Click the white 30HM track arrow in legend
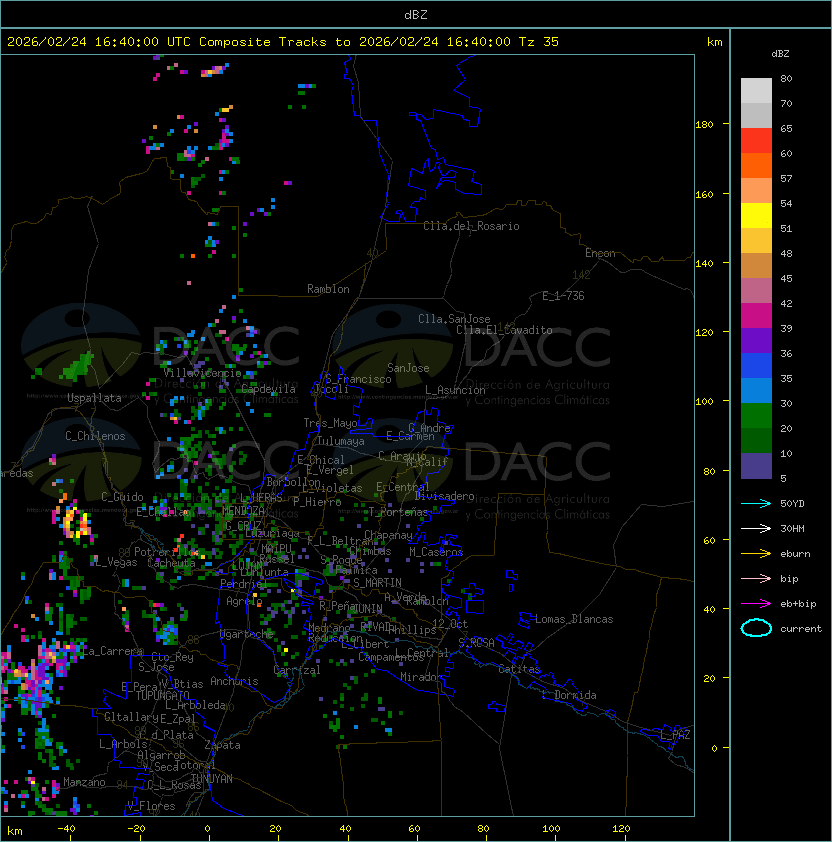Image resolution: width=832 pixels, height=842 pixels. pyautogui.click(x=756, y=528)
